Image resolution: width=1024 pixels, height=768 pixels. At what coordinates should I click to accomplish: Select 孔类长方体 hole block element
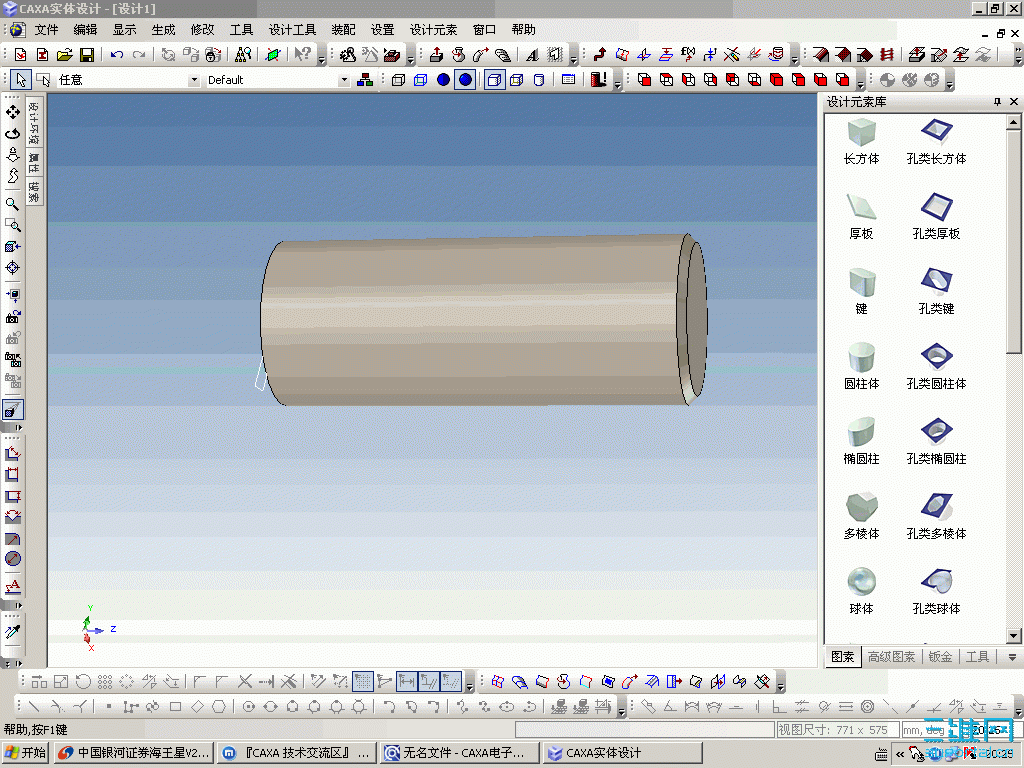[936, 142]
